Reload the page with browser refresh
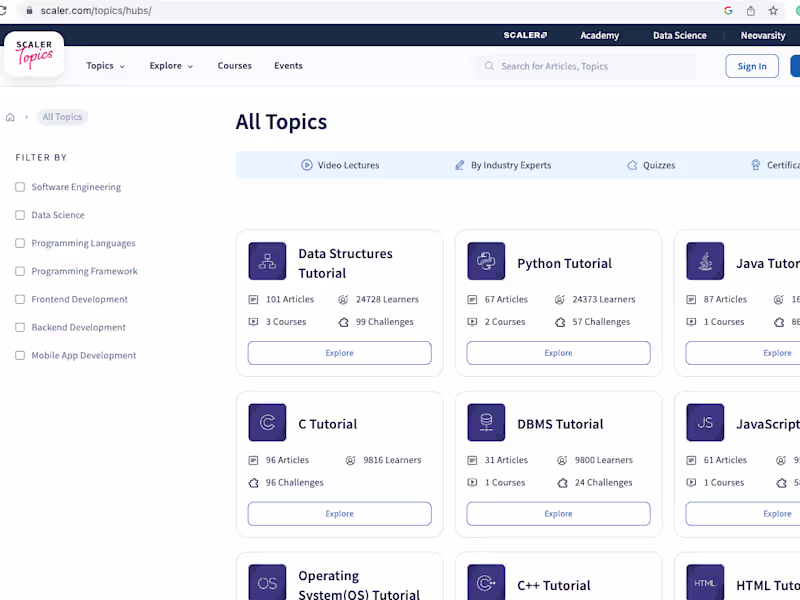Image resolution: width=800 pixels, height=600 pixels. click(3, 10)
